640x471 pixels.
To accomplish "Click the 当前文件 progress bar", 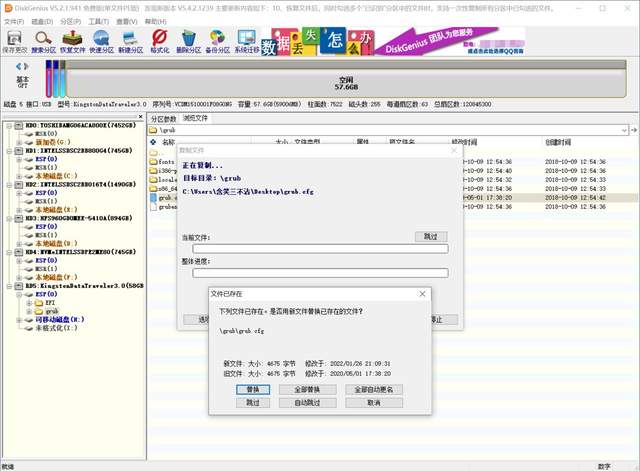I will click(320, 249).
